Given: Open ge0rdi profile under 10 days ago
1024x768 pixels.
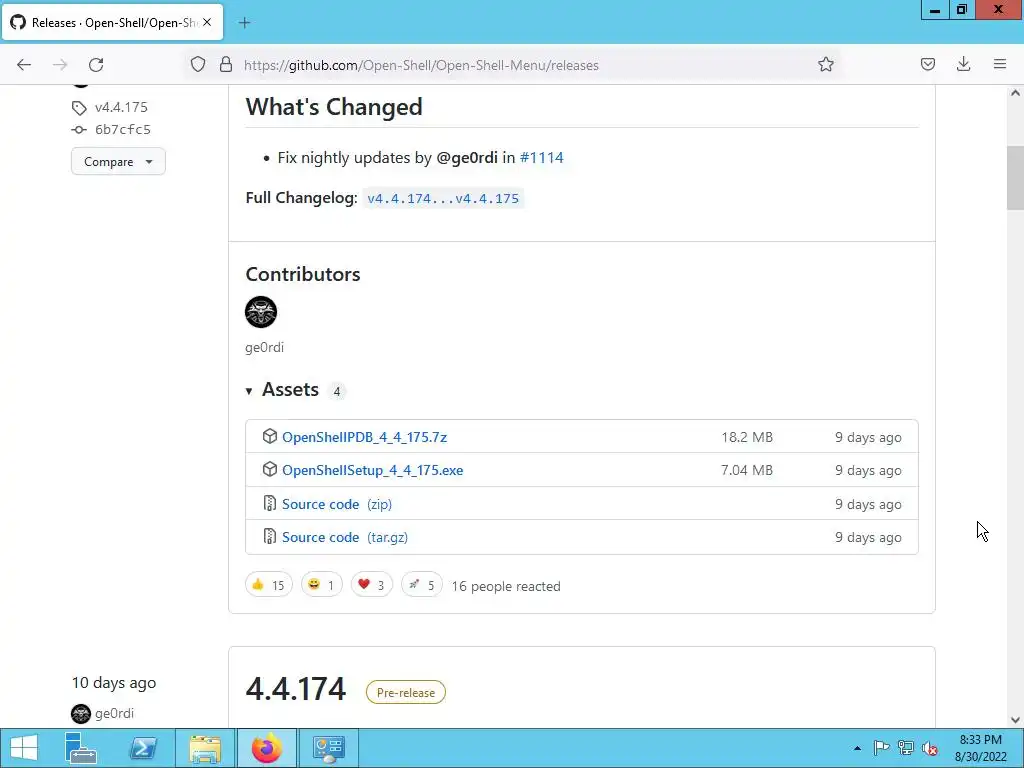Looking at the screenshot, I should coord(114,713).
